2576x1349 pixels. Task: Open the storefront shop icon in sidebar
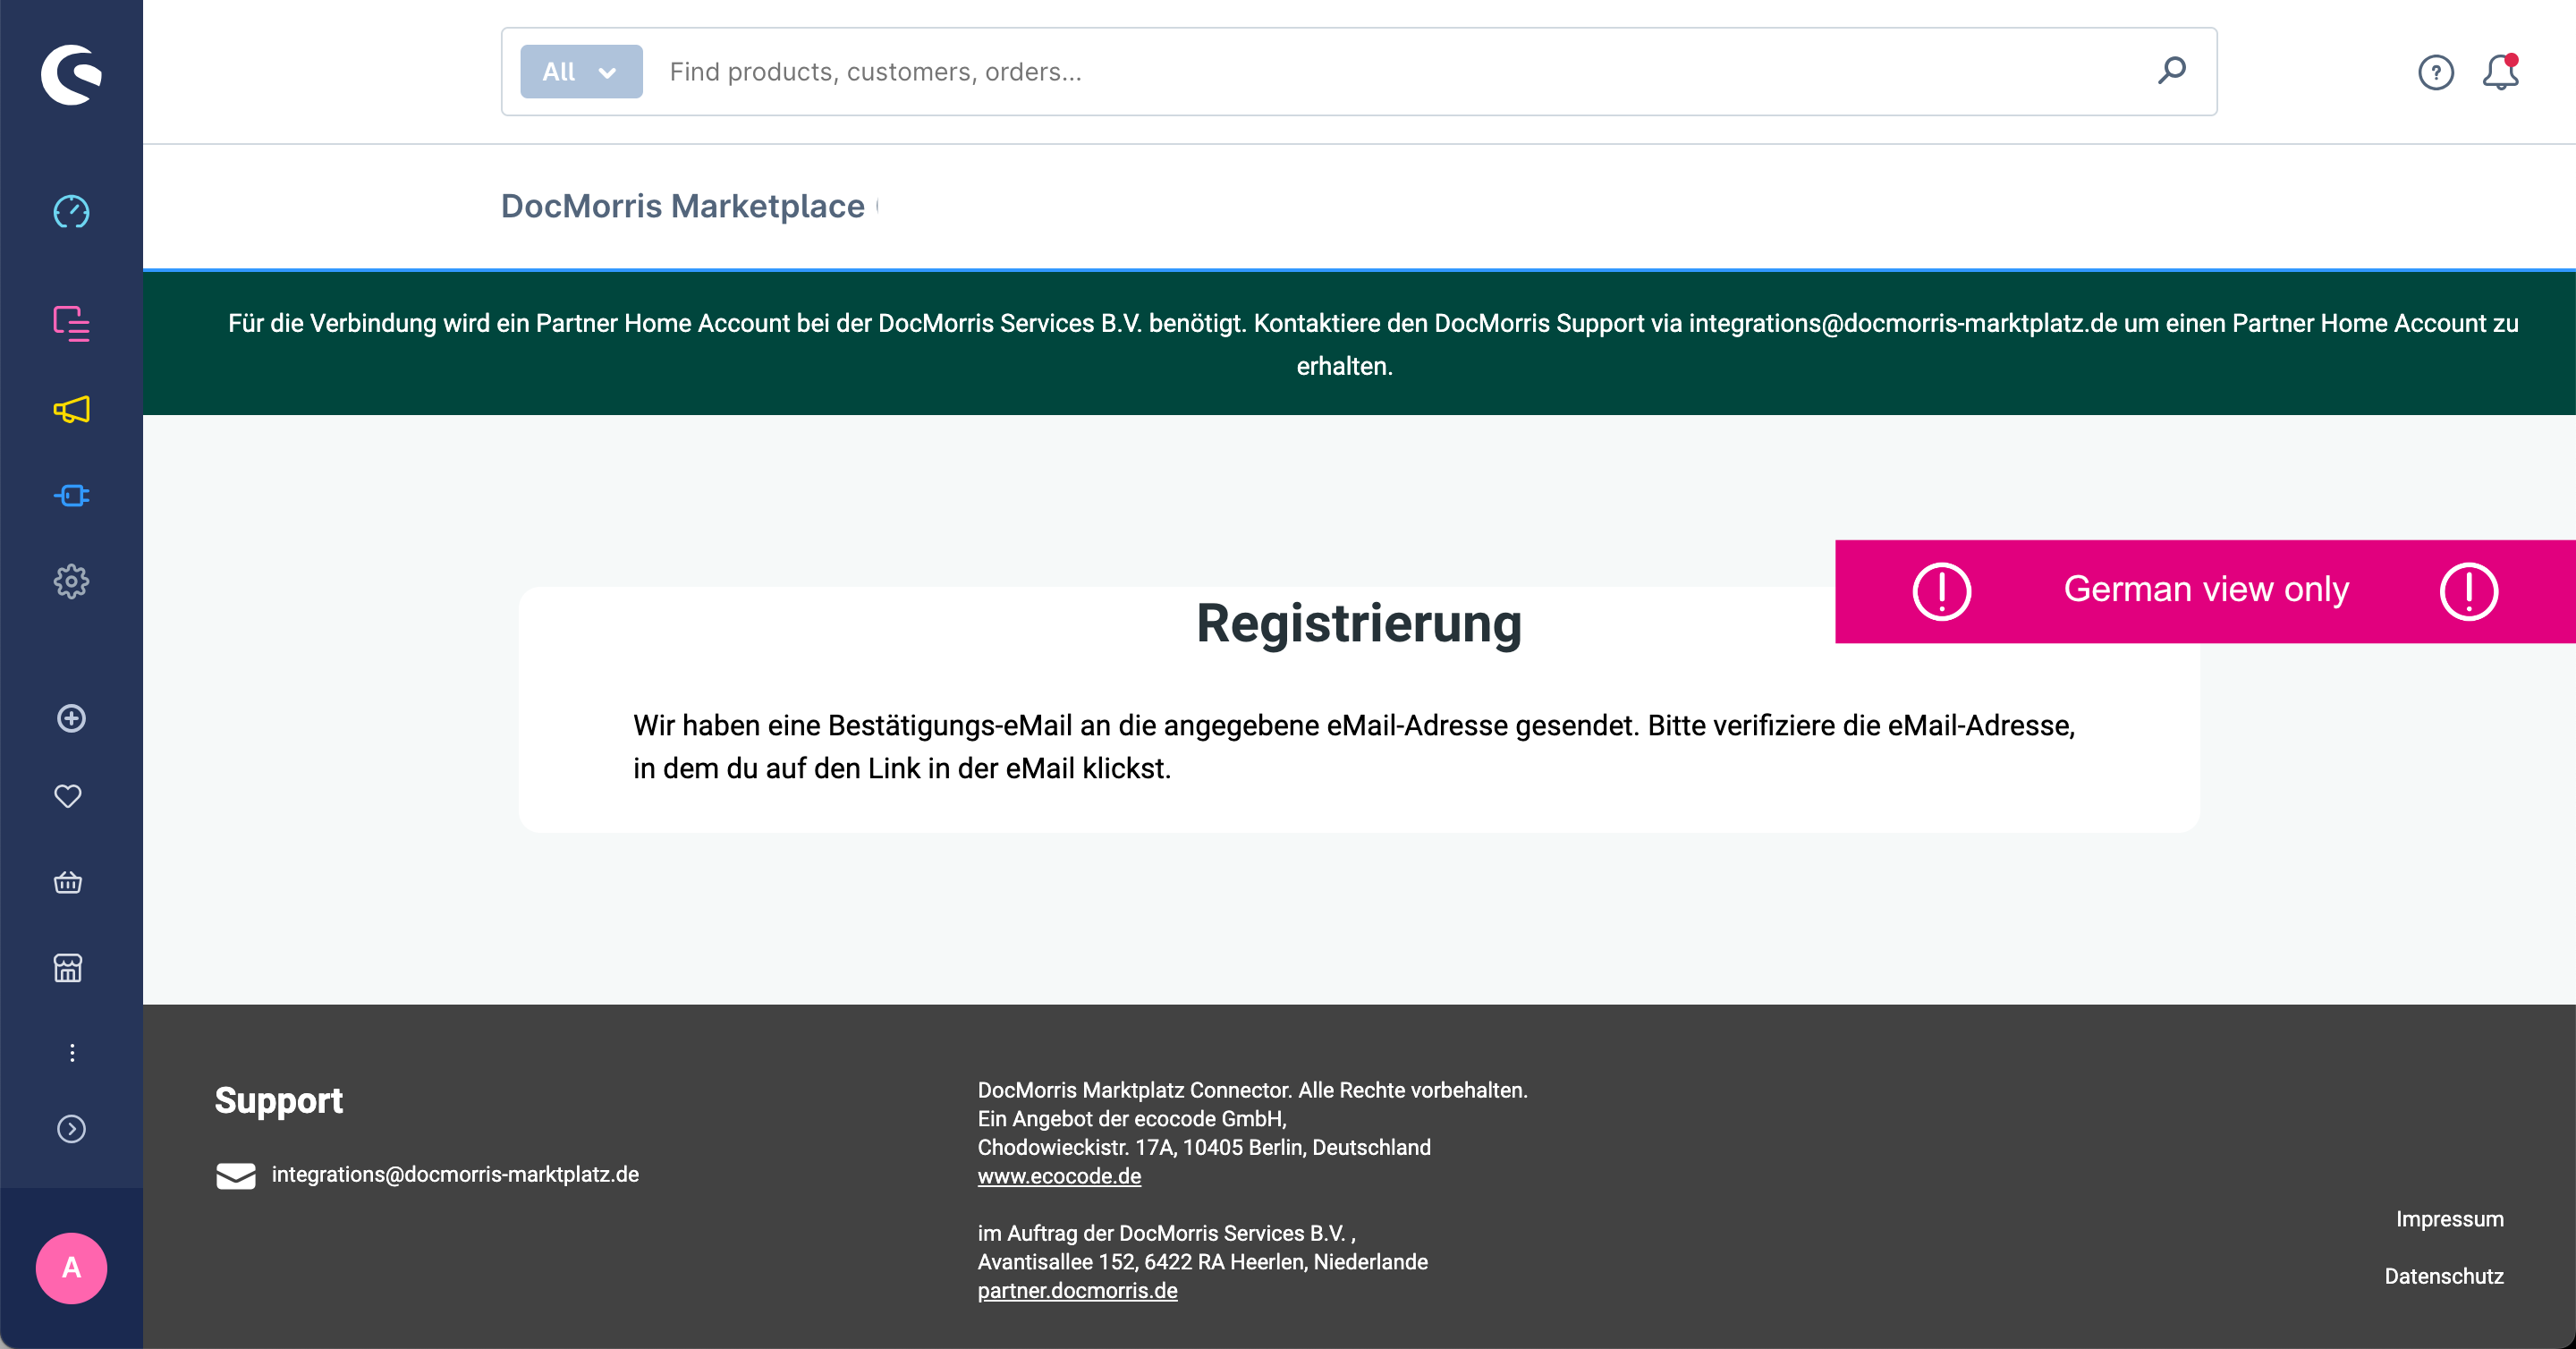coord(68,968)
